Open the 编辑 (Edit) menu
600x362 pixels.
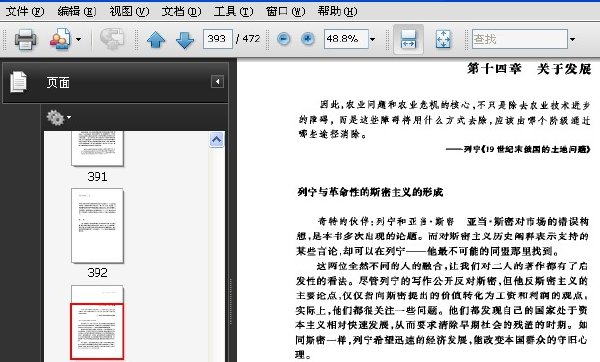point(77,11)
